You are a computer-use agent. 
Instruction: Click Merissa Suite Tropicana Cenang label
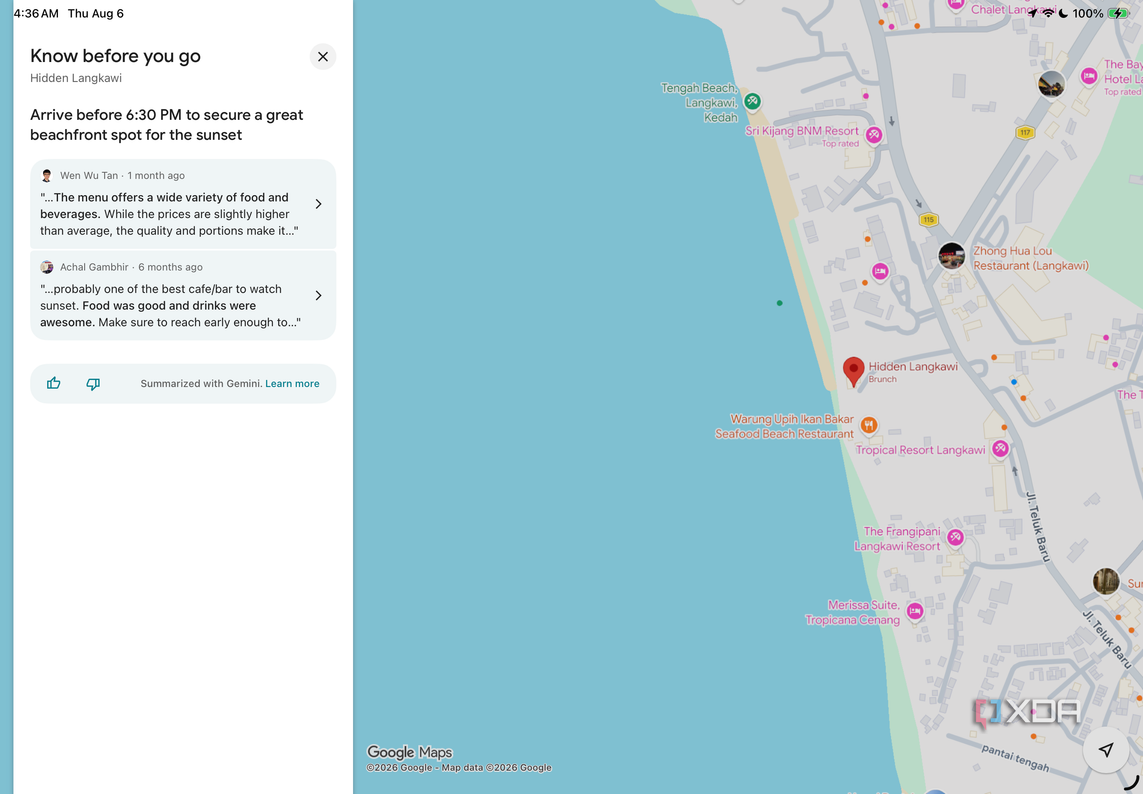coord(852,612)
